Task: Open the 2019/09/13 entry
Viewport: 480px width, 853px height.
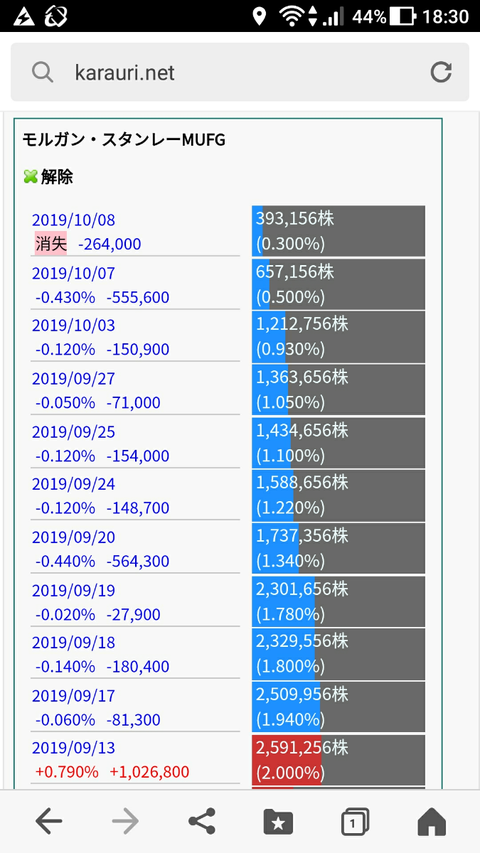Action: (73, 747)
